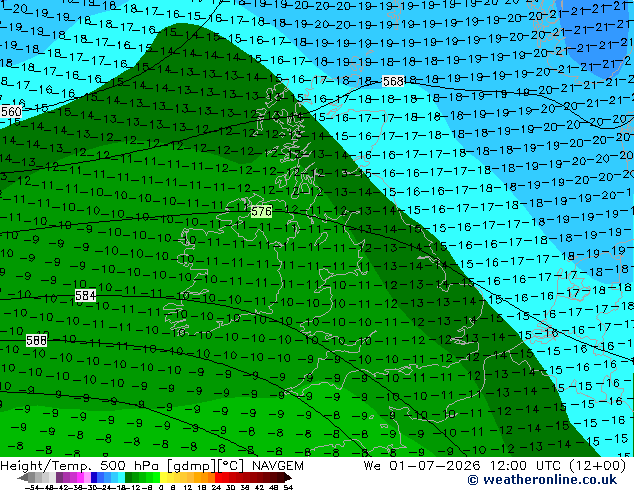Click the 584 geopotential contour label
Viewport: 634px width, 490px height.
click(85, 296)
